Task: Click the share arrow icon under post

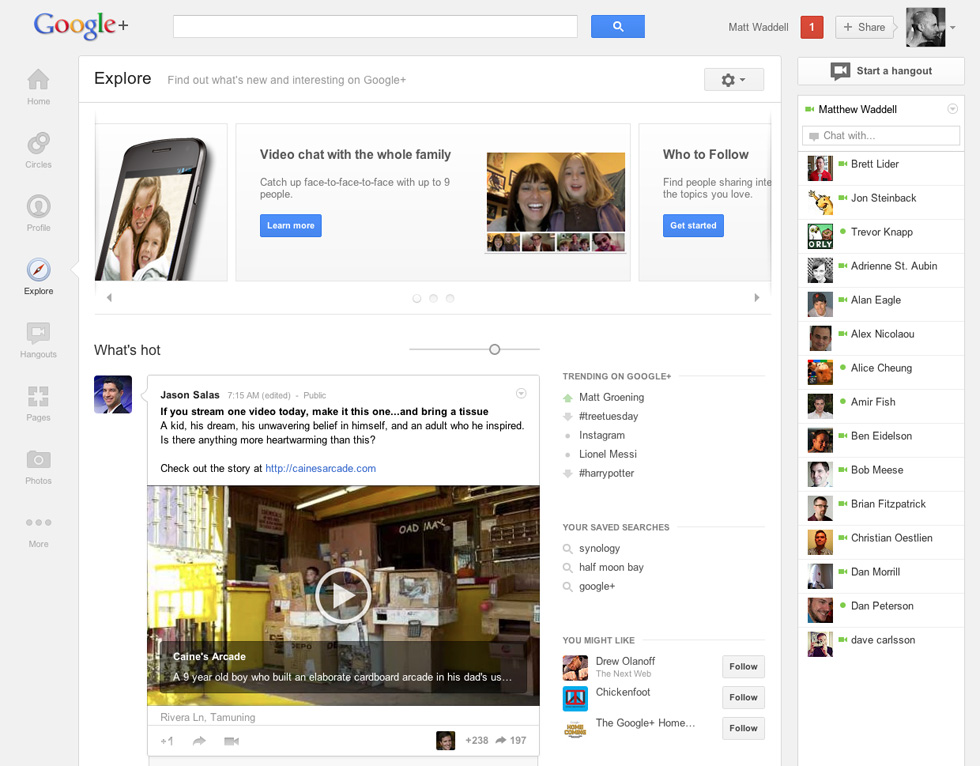Action: click(x=199, y=741)
